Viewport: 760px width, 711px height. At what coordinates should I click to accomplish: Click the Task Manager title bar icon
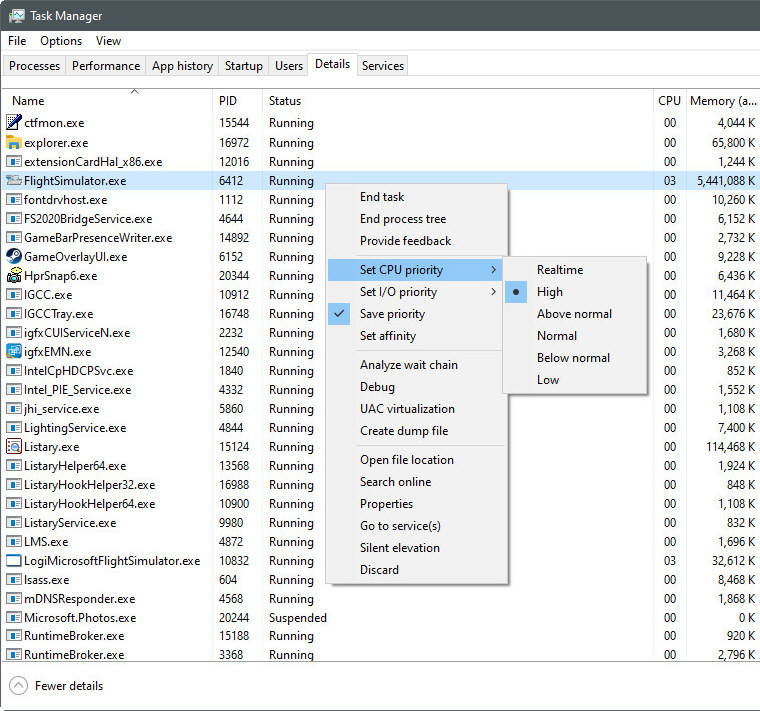(x=16, y=16)
